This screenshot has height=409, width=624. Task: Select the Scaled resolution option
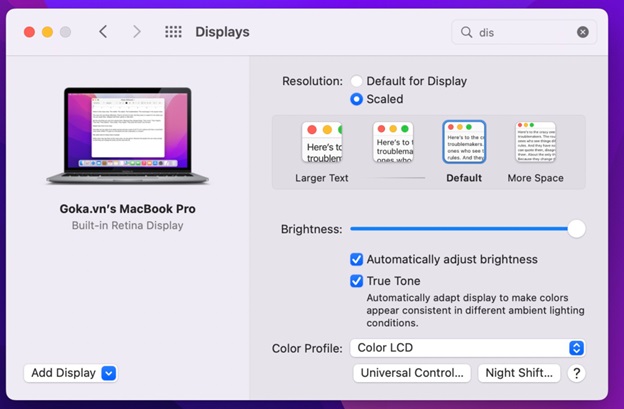click(357, 99)
